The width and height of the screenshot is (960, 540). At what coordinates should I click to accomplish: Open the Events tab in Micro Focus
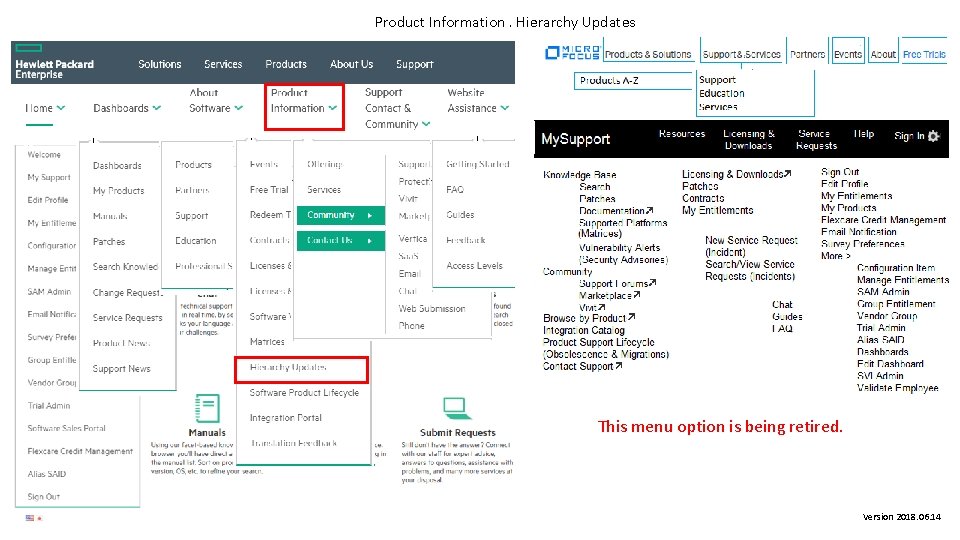point(847,54)
